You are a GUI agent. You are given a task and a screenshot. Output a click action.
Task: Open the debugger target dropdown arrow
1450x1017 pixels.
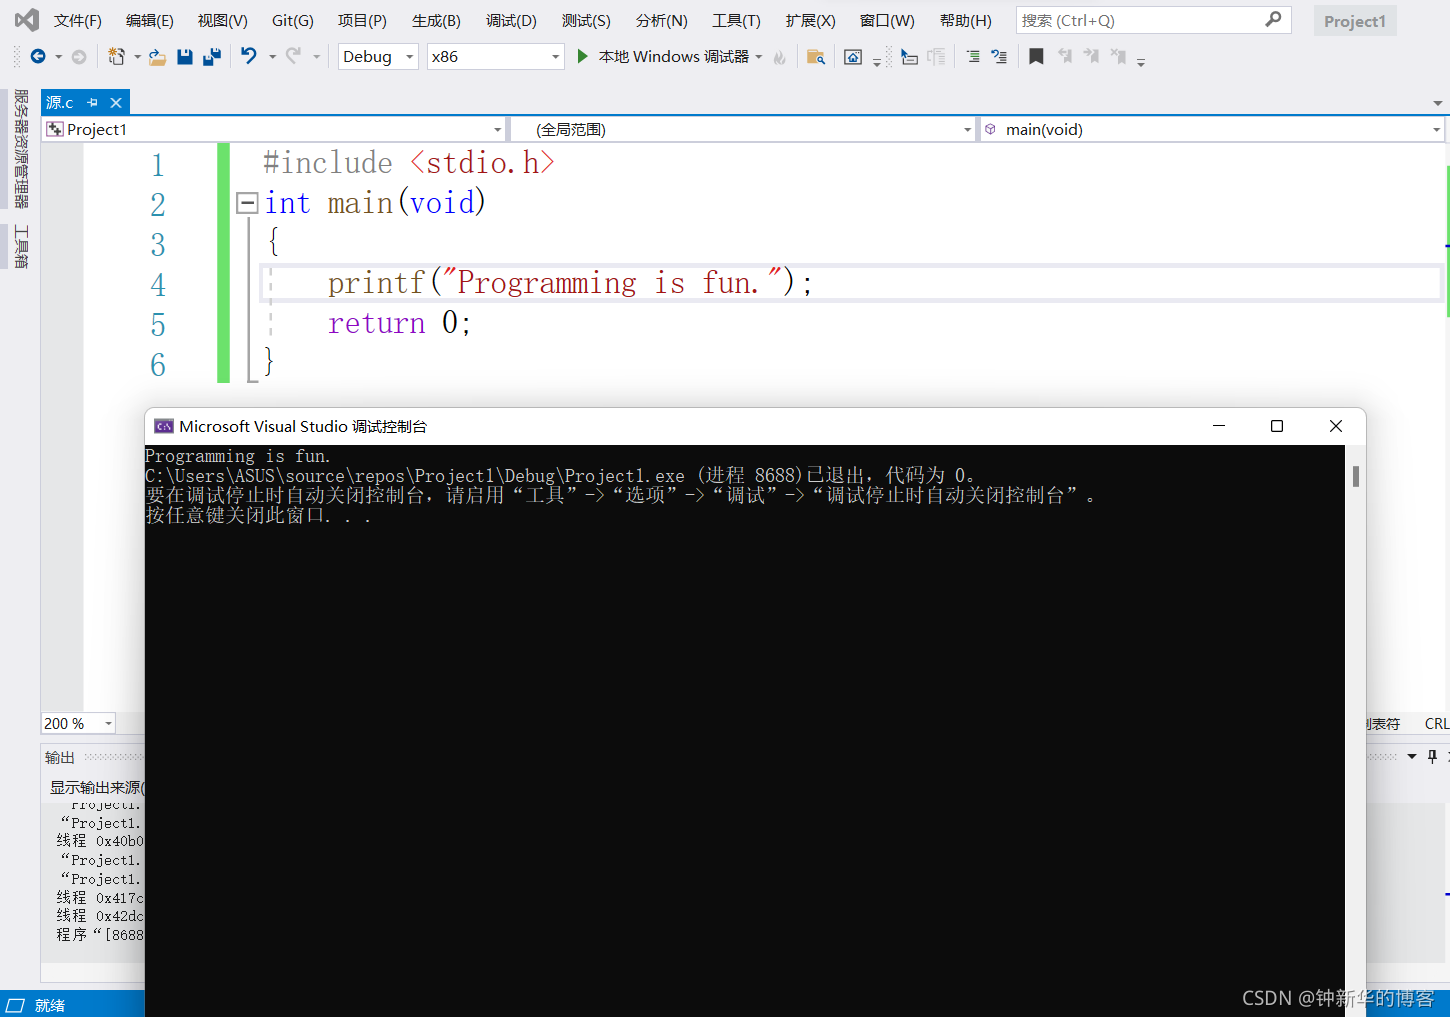click(x=759, y=57)
